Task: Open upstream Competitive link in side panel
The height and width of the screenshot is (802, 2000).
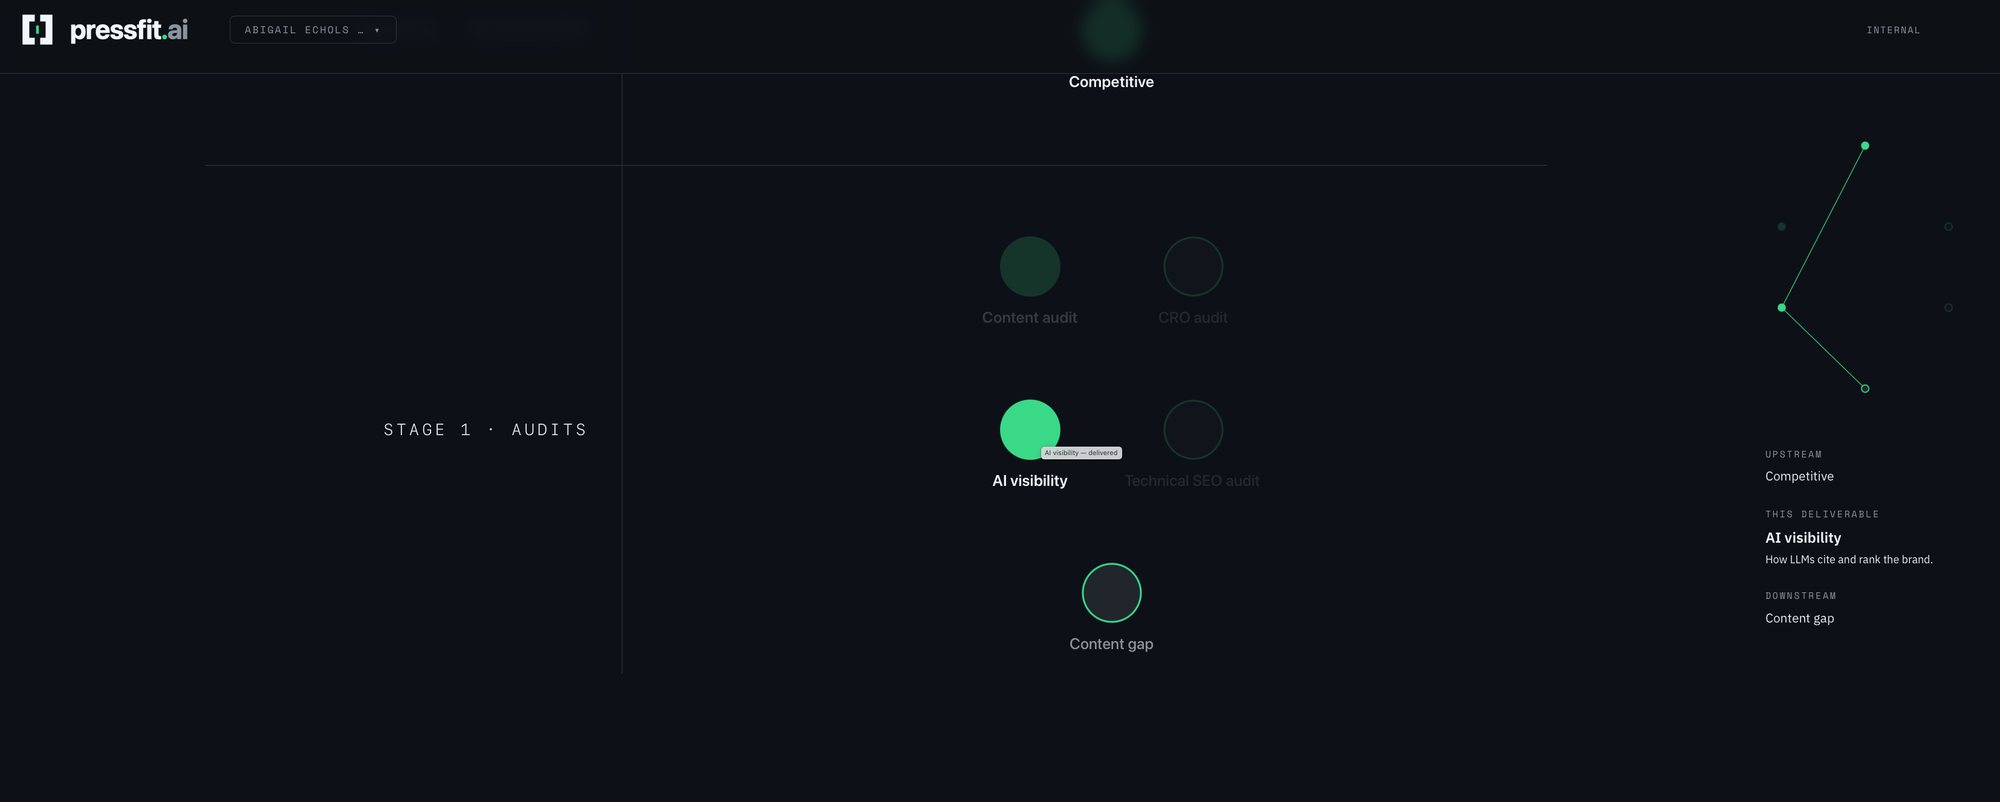Action: [1799, 477]
